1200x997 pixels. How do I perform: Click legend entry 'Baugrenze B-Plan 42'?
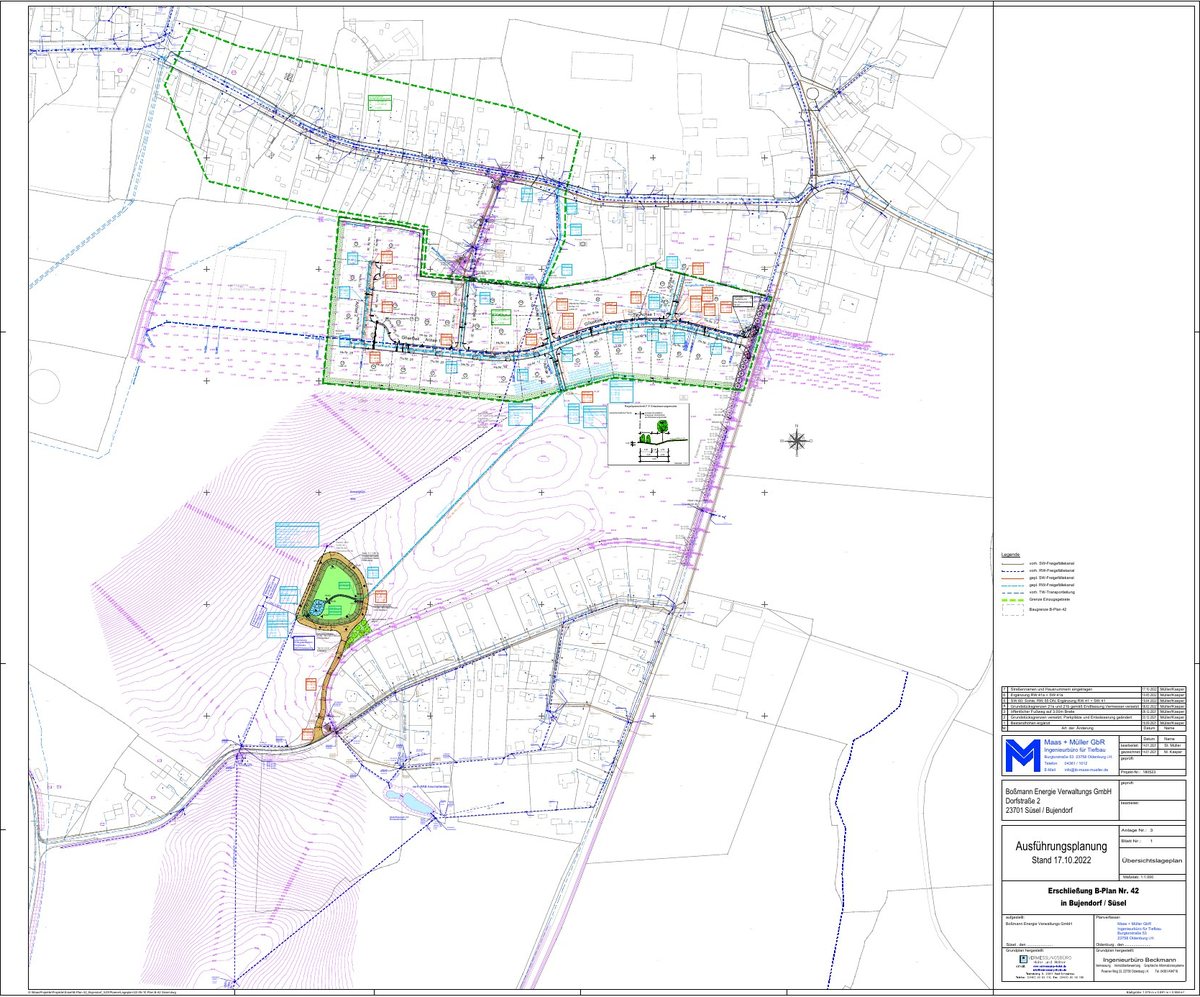coord(1047,609)
